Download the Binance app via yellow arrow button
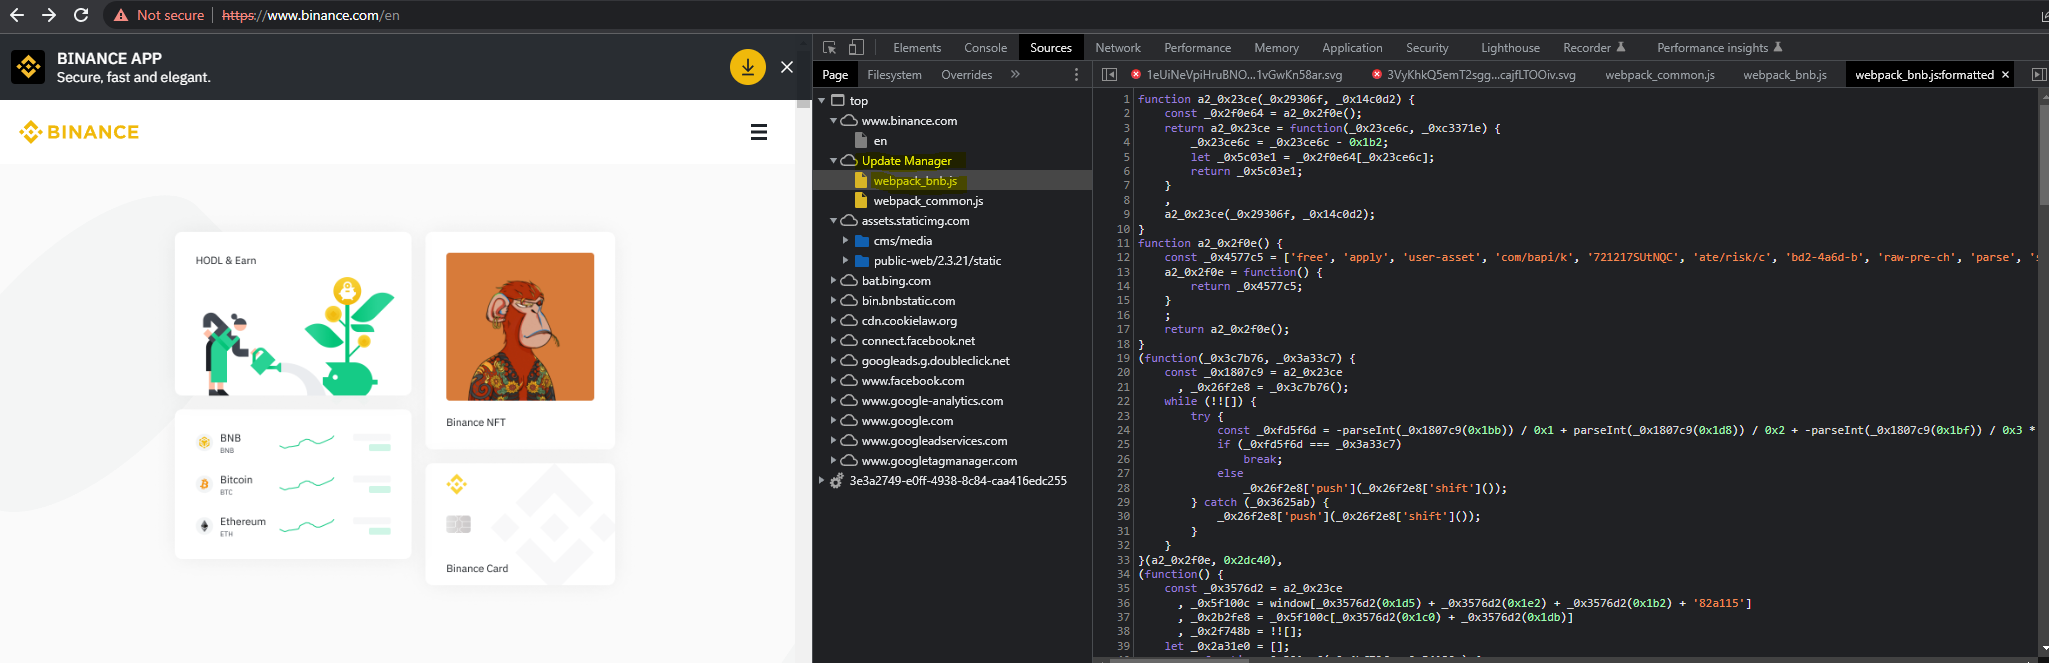 (748, 67)
